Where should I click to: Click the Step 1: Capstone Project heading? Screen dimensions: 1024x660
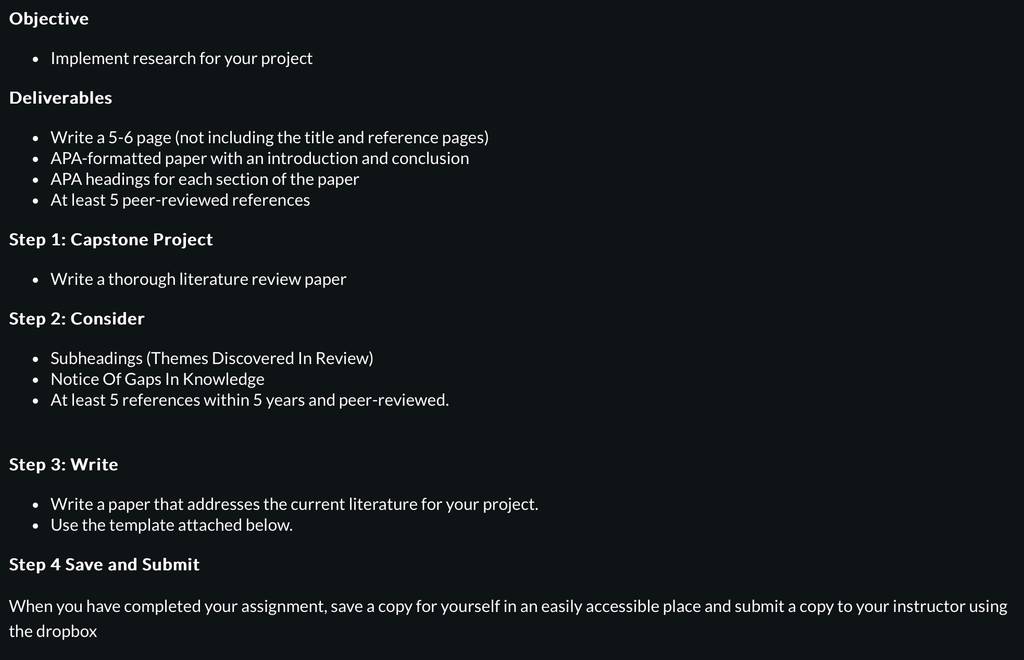point(111,240)
